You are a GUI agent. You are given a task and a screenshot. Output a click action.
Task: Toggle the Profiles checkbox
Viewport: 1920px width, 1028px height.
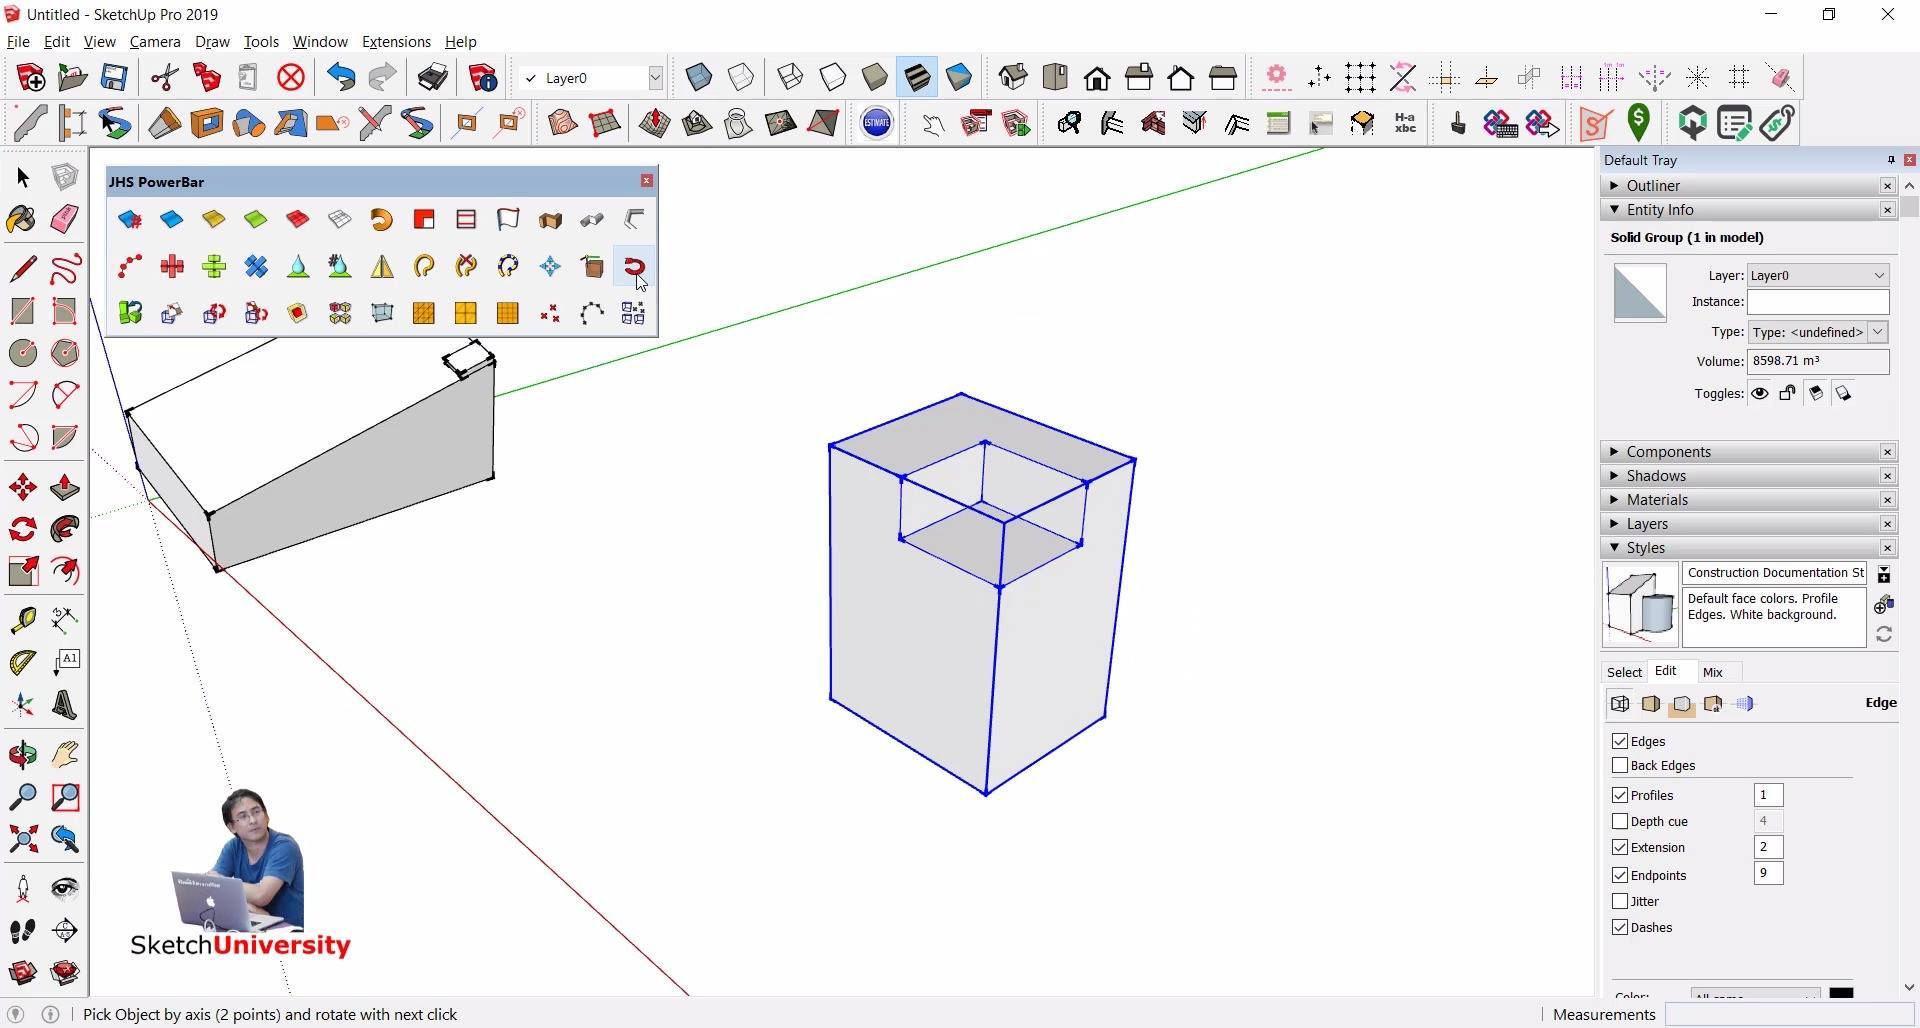1620,795
